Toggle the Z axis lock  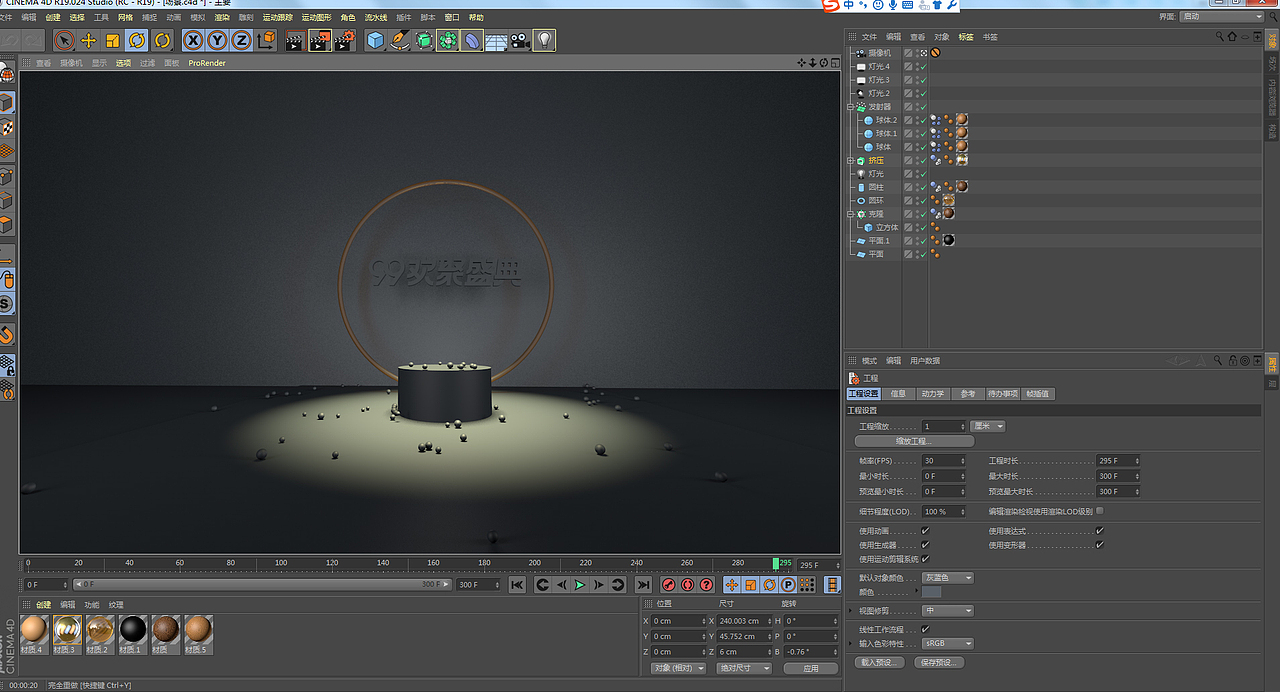(x=241, y=40)
